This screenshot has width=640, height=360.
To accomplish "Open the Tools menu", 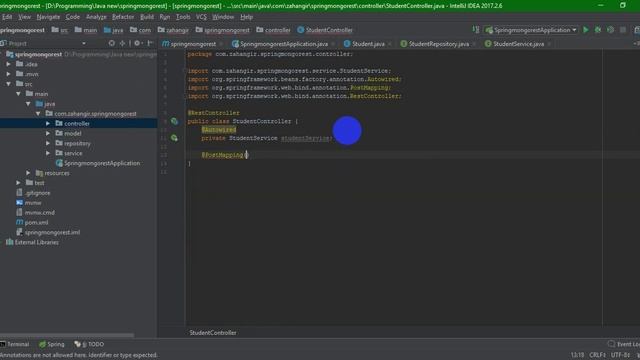I will coord(183,17).
